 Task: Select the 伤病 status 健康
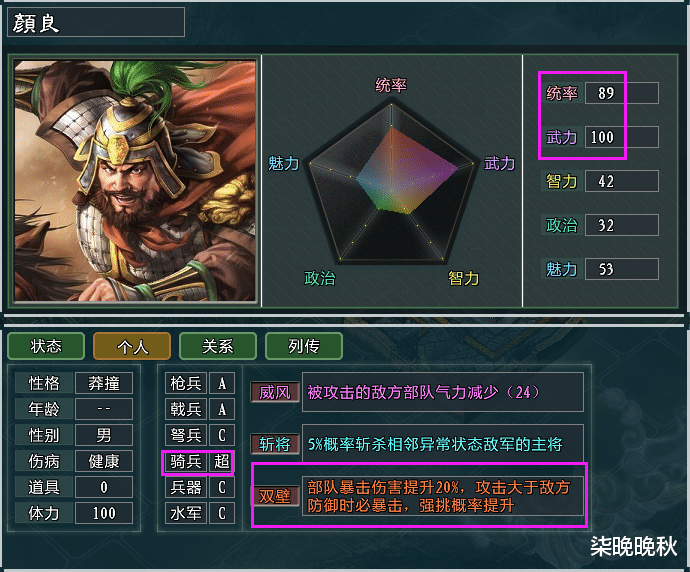(x=104, y=462)
